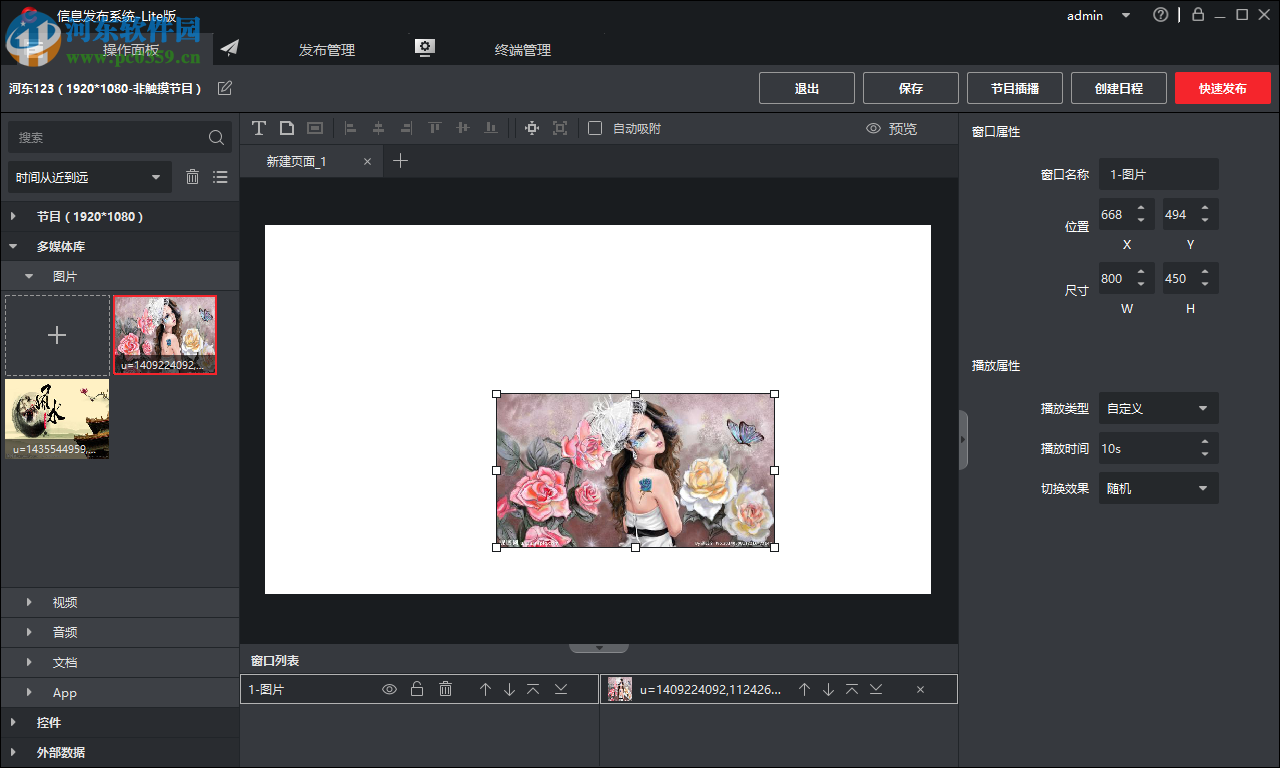This screenshot has height=768, width=1280.
Task: Select the text tool in the toolbar
Action: 259,128
